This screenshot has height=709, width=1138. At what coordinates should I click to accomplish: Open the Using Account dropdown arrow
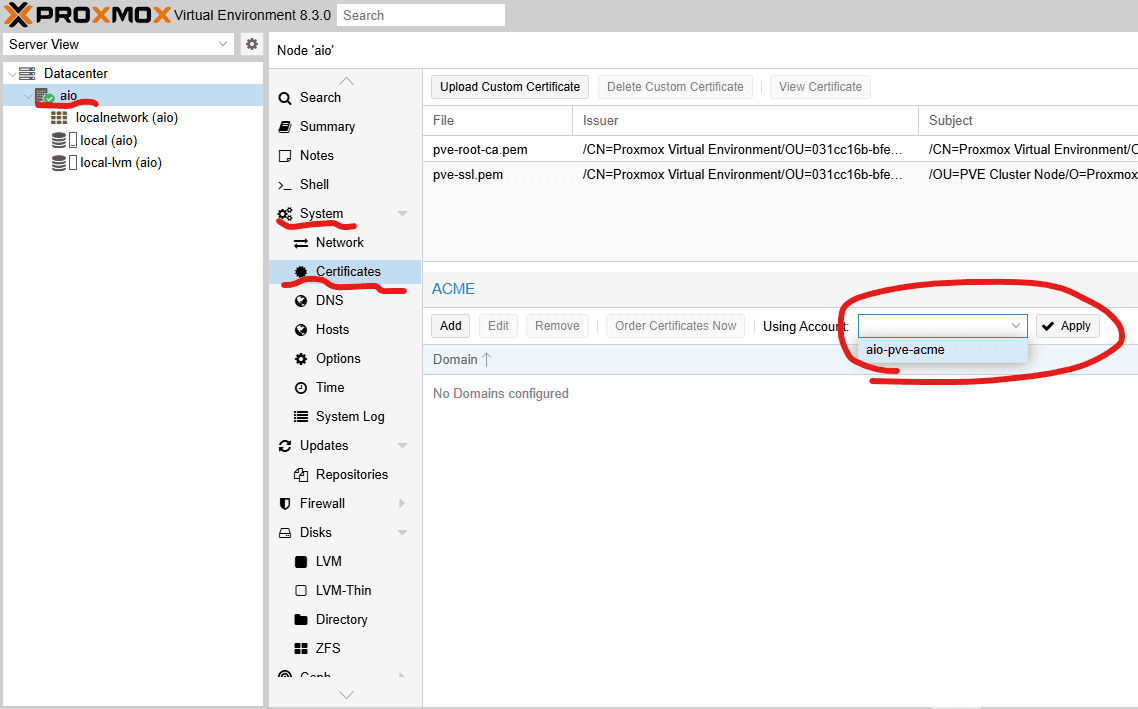(1016, 326)
